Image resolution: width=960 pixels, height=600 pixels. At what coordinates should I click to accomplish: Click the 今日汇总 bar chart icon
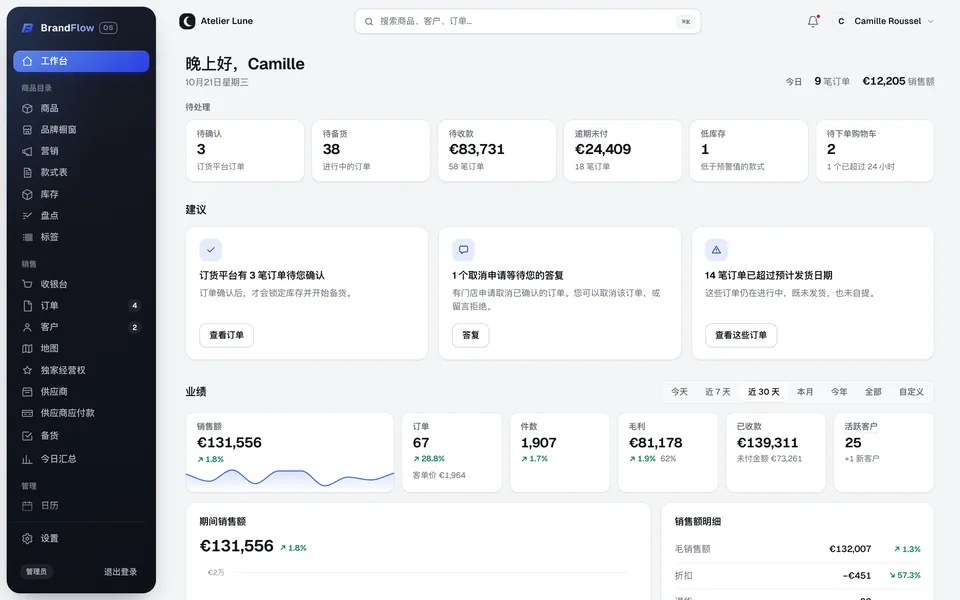click(27, 459)
